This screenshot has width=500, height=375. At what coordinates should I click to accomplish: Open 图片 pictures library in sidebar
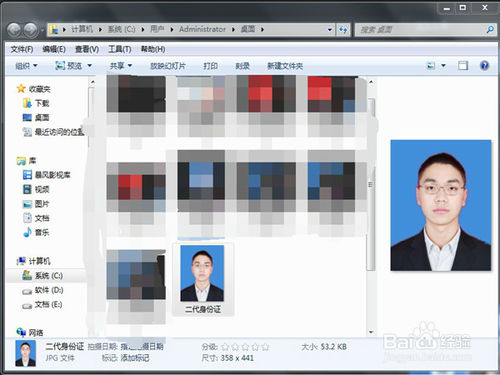(x=36, y=204)
